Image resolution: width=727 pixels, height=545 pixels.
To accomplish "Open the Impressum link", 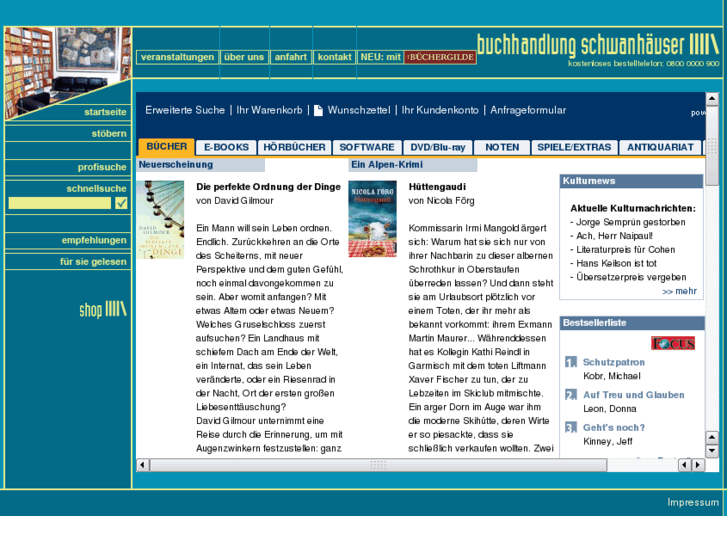I will [x=693, y=502].
